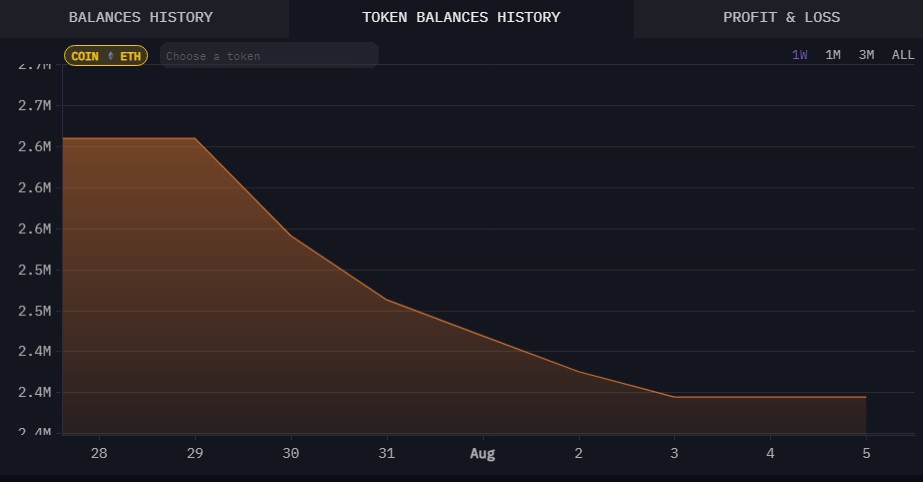Open the Choose a token field

tap(270, 56)
